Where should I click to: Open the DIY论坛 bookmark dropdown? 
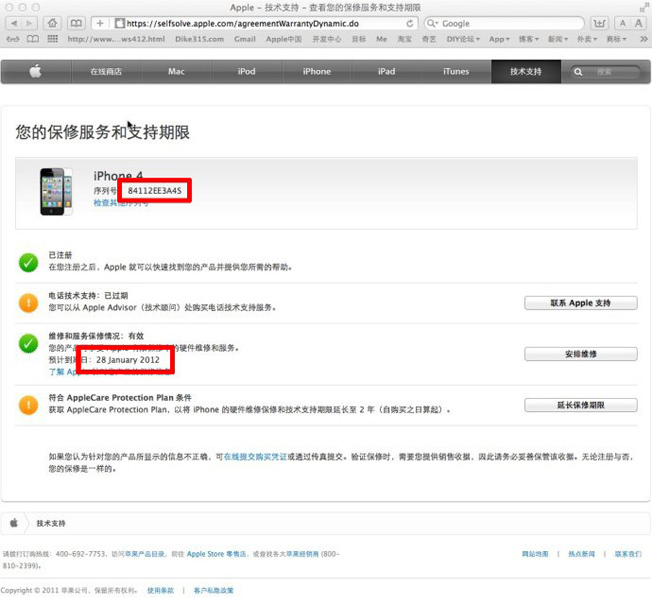(x=463, y=39)
